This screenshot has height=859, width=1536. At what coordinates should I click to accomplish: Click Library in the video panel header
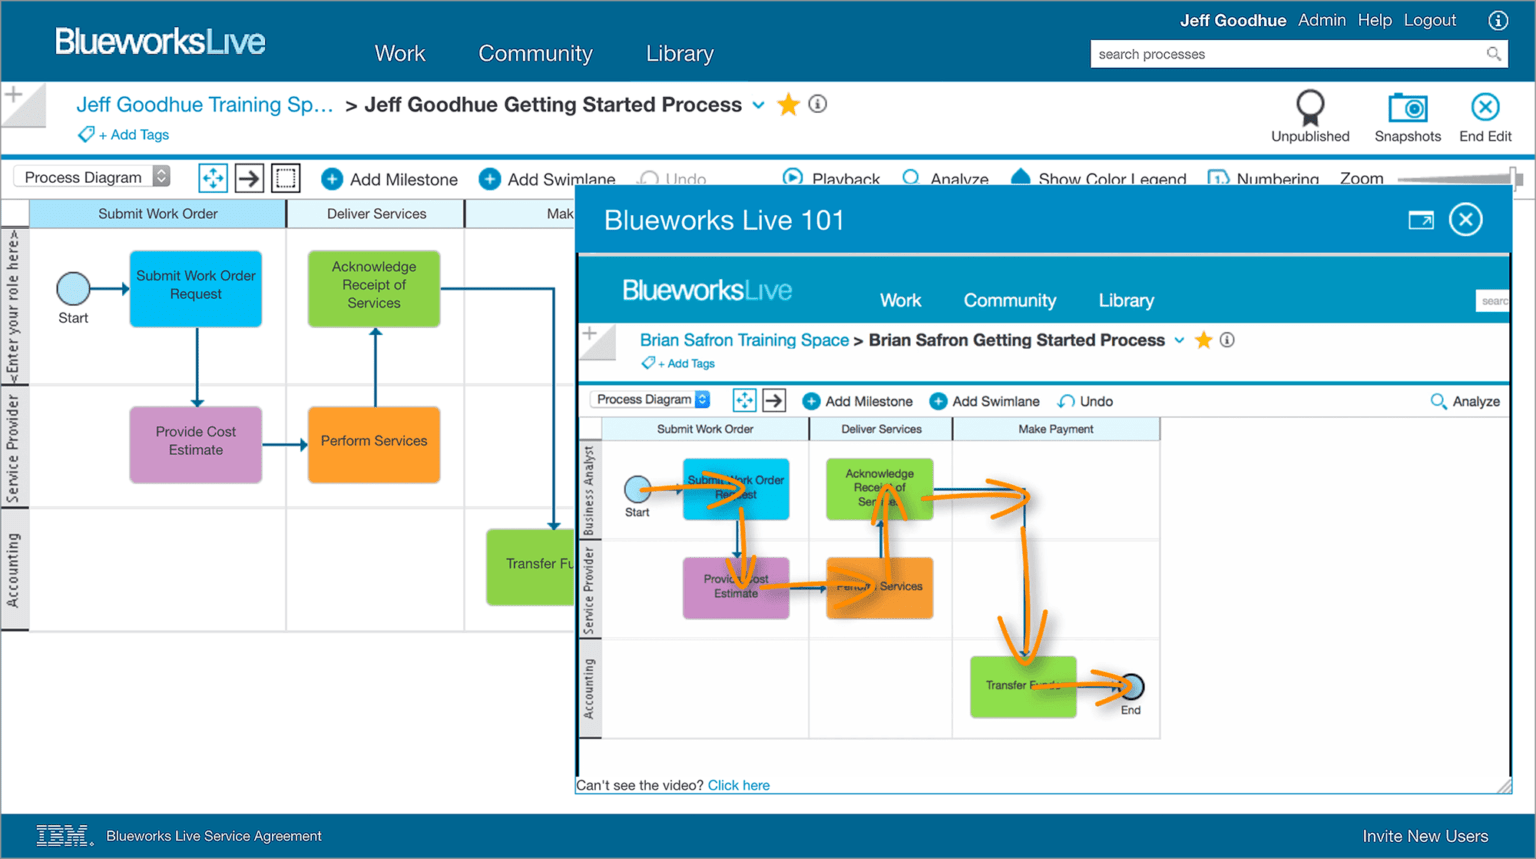(1126, 300)
